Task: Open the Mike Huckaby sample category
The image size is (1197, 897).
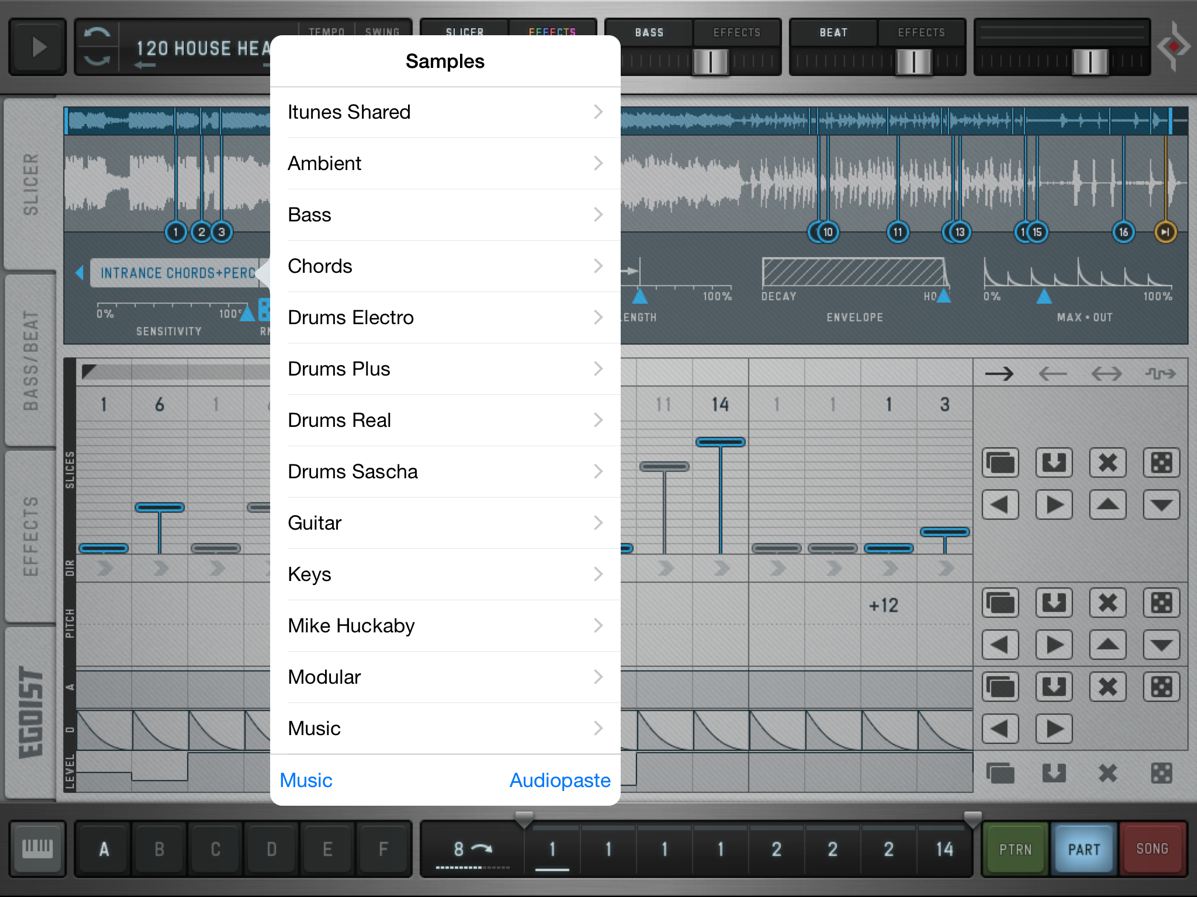Action: [x=445, y=625]
